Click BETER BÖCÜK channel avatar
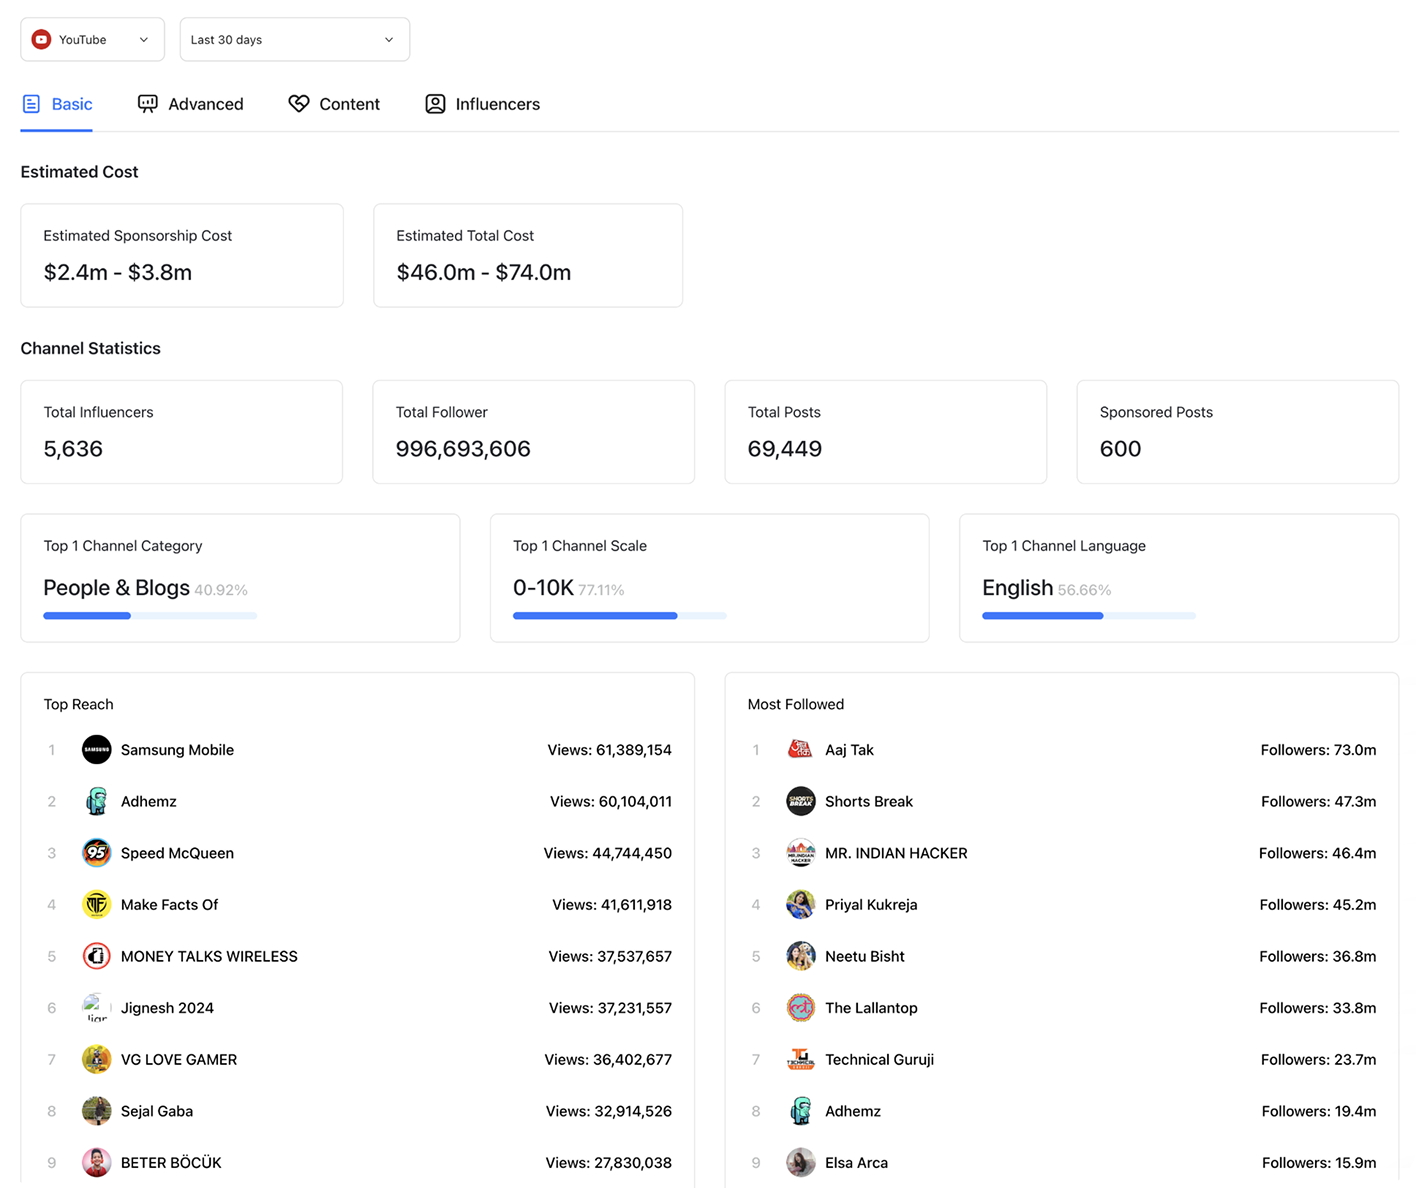Viewport: 1416px width, 1188px height. tap(96, 1163)
